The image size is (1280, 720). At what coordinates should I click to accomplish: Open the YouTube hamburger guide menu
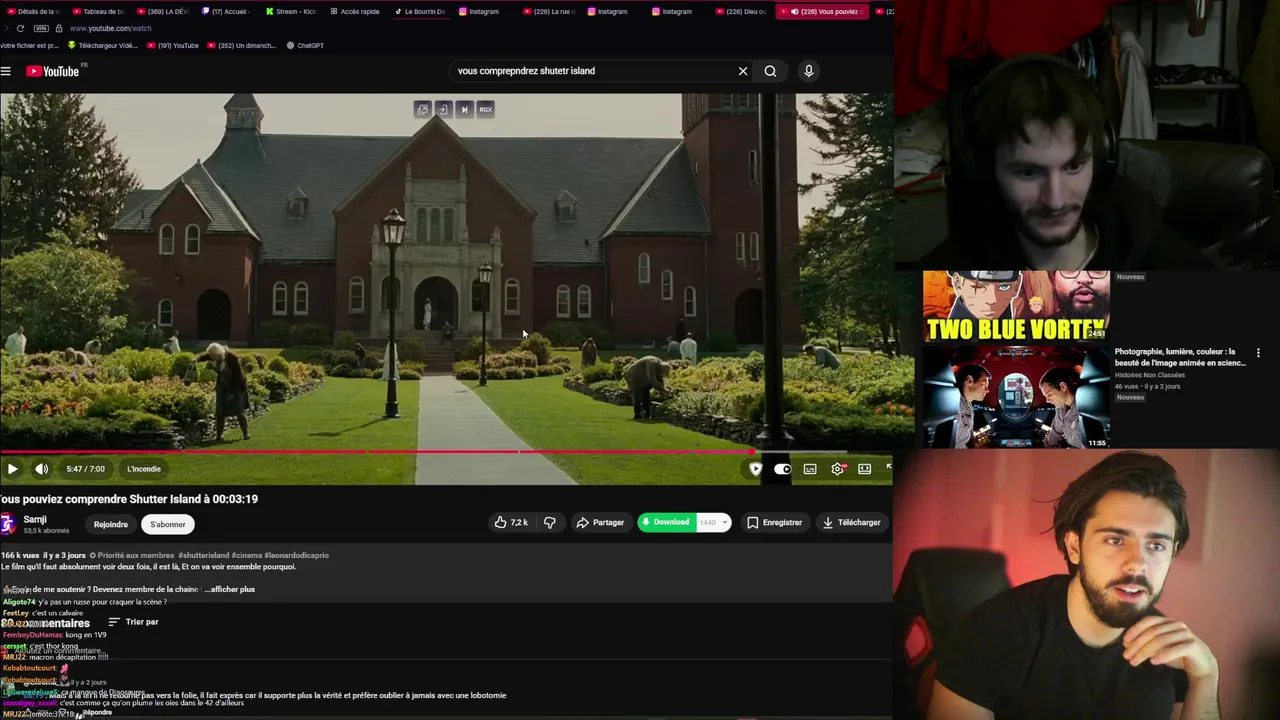point(6,71)
